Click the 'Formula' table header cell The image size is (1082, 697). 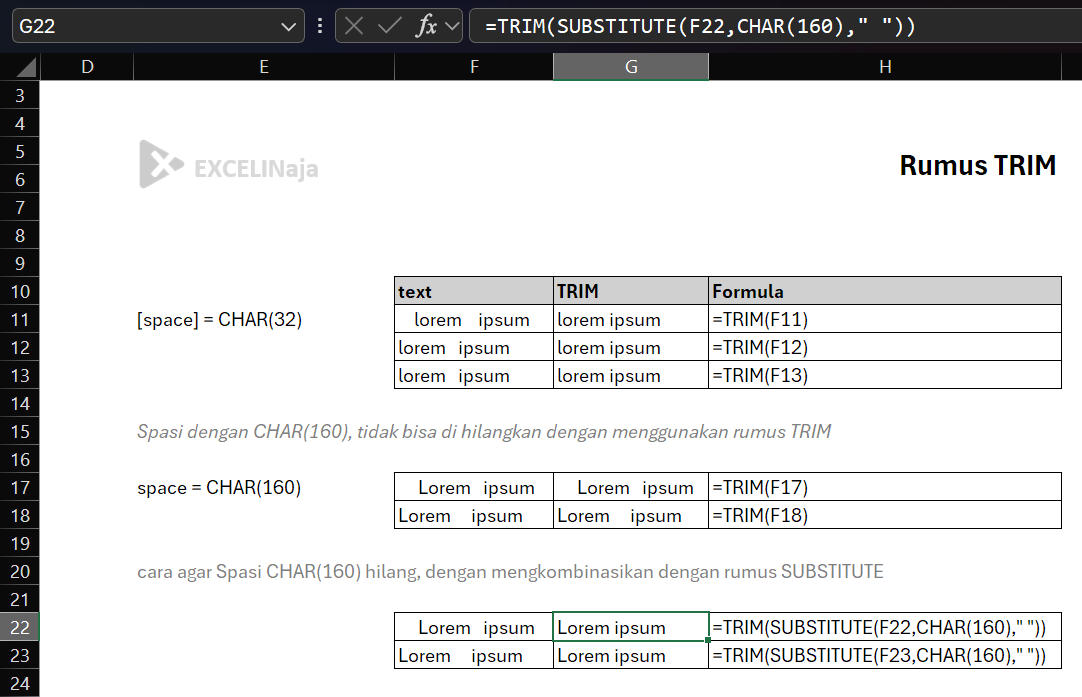(885, 291)
